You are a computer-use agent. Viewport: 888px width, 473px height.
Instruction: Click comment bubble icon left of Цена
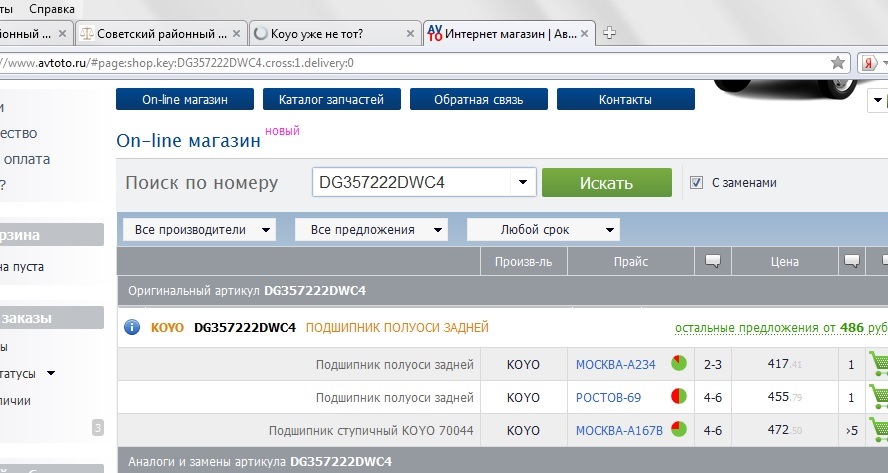click(713, 262)
